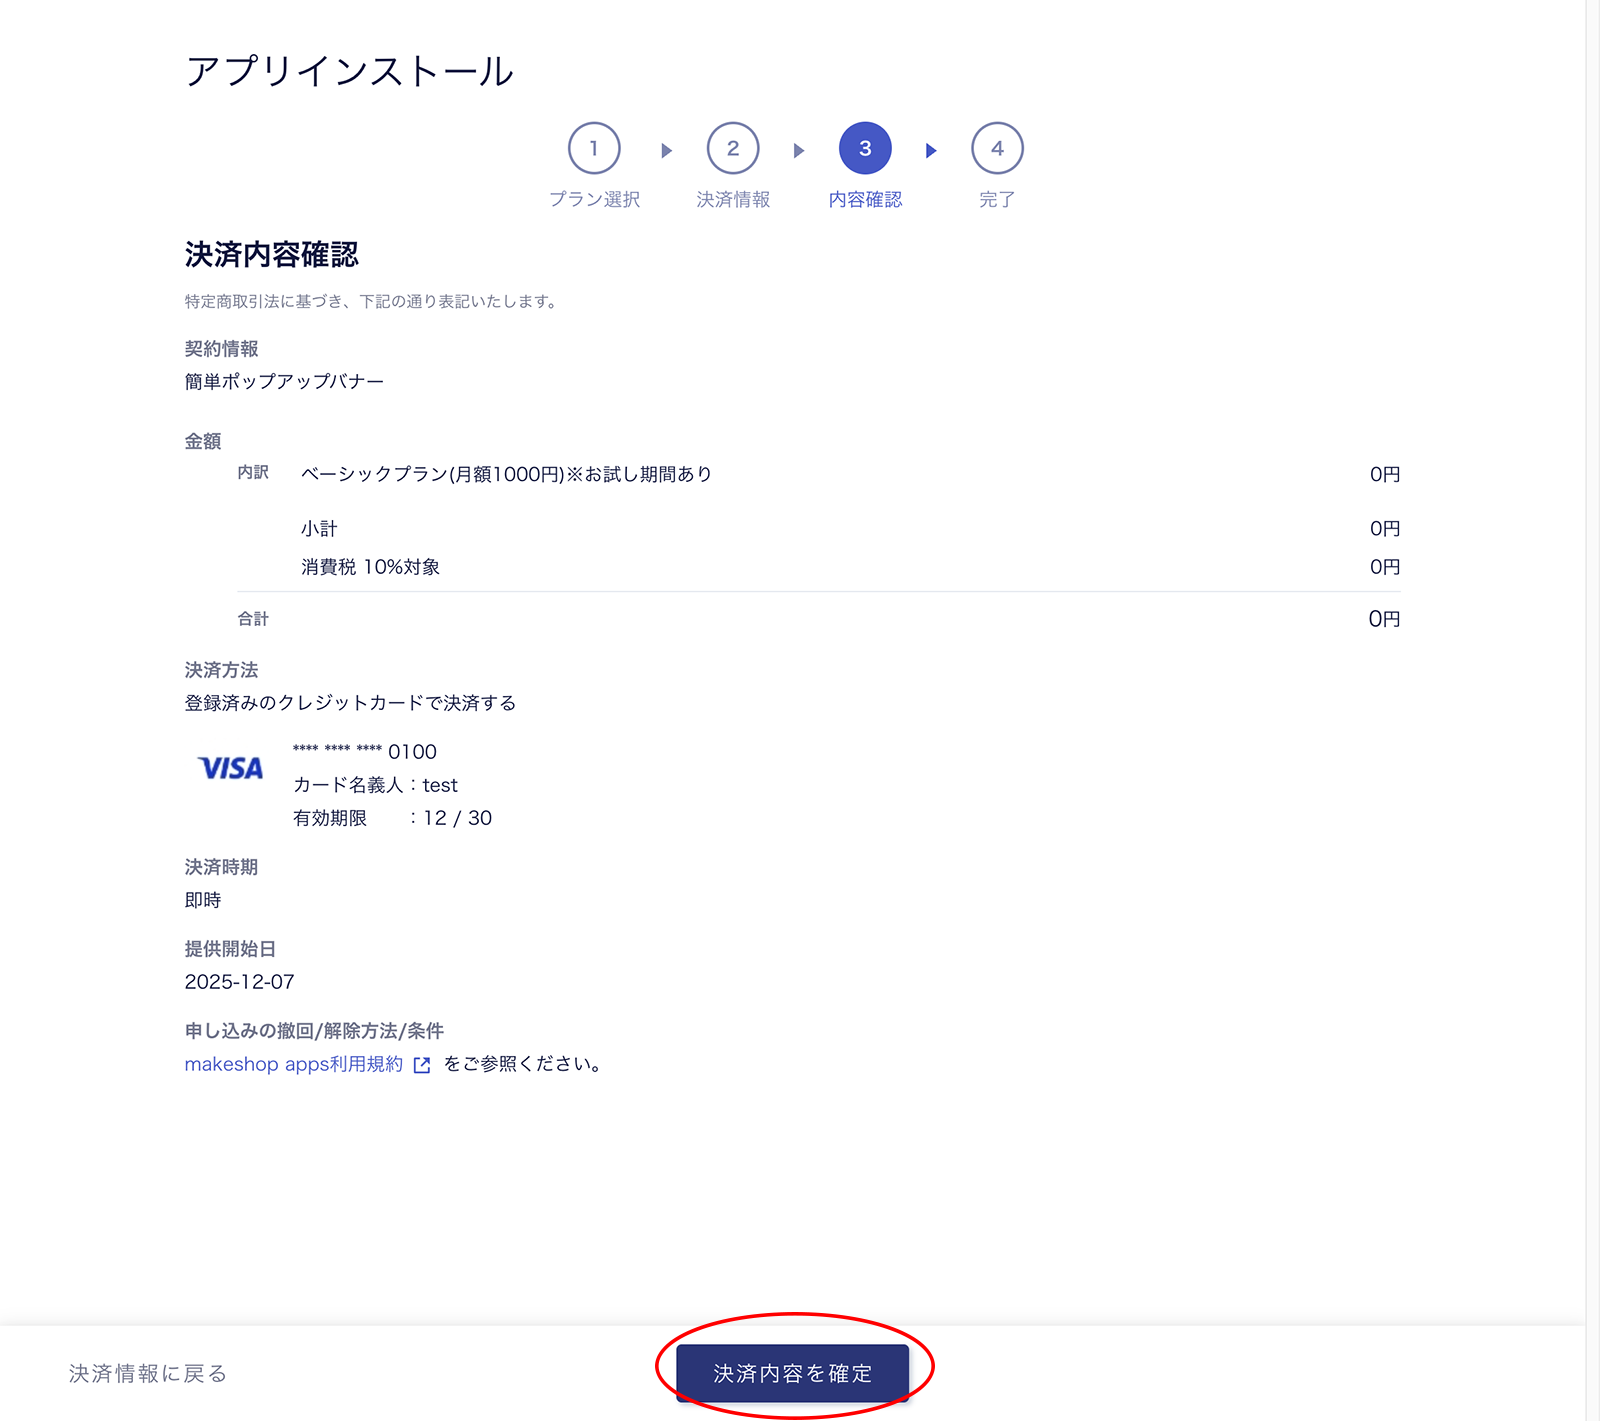Select the highlighted step 3 circle
Viewport: 1600px width, 1421px height.
(865, 149)
